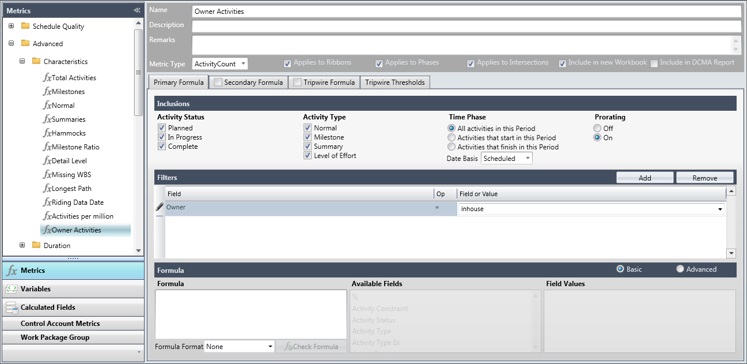Switch to the Tripwire Thresholds tab
747x364 pixels.
(x=395, y=82)
